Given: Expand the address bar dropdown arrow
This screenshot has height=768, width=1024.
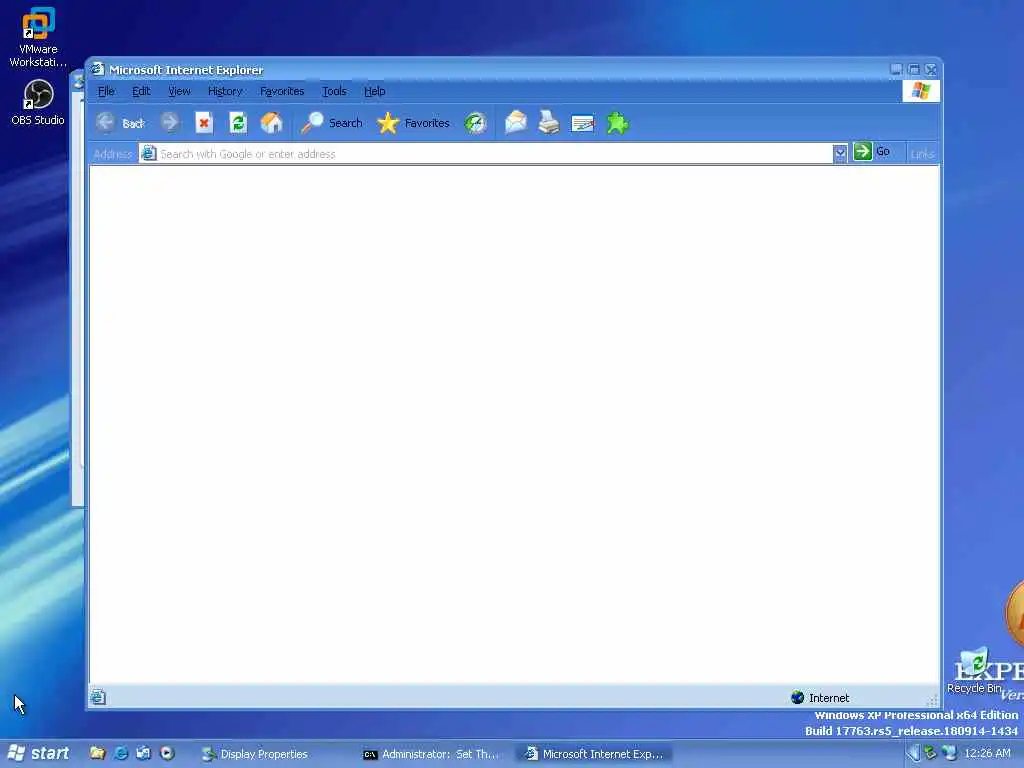Looking at the screenshot, I should [x=840, y=153].
